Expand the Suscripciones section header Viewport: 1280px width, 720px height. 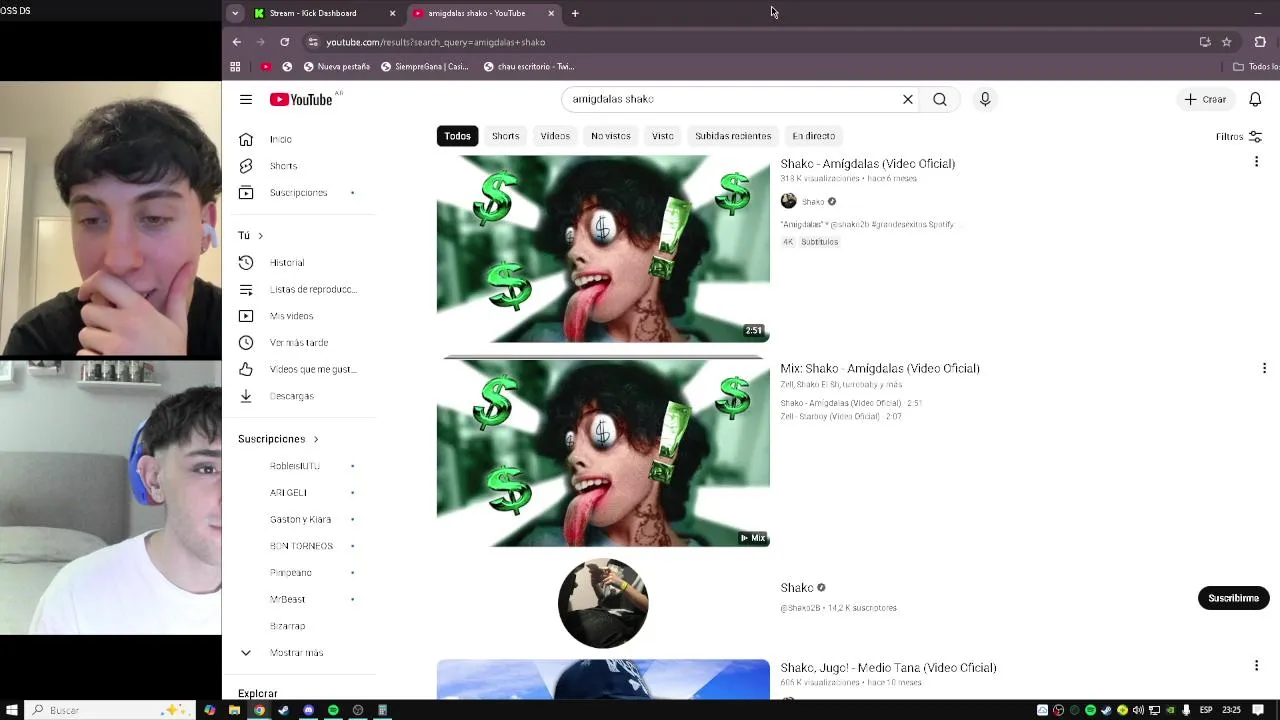pos(279,439)
